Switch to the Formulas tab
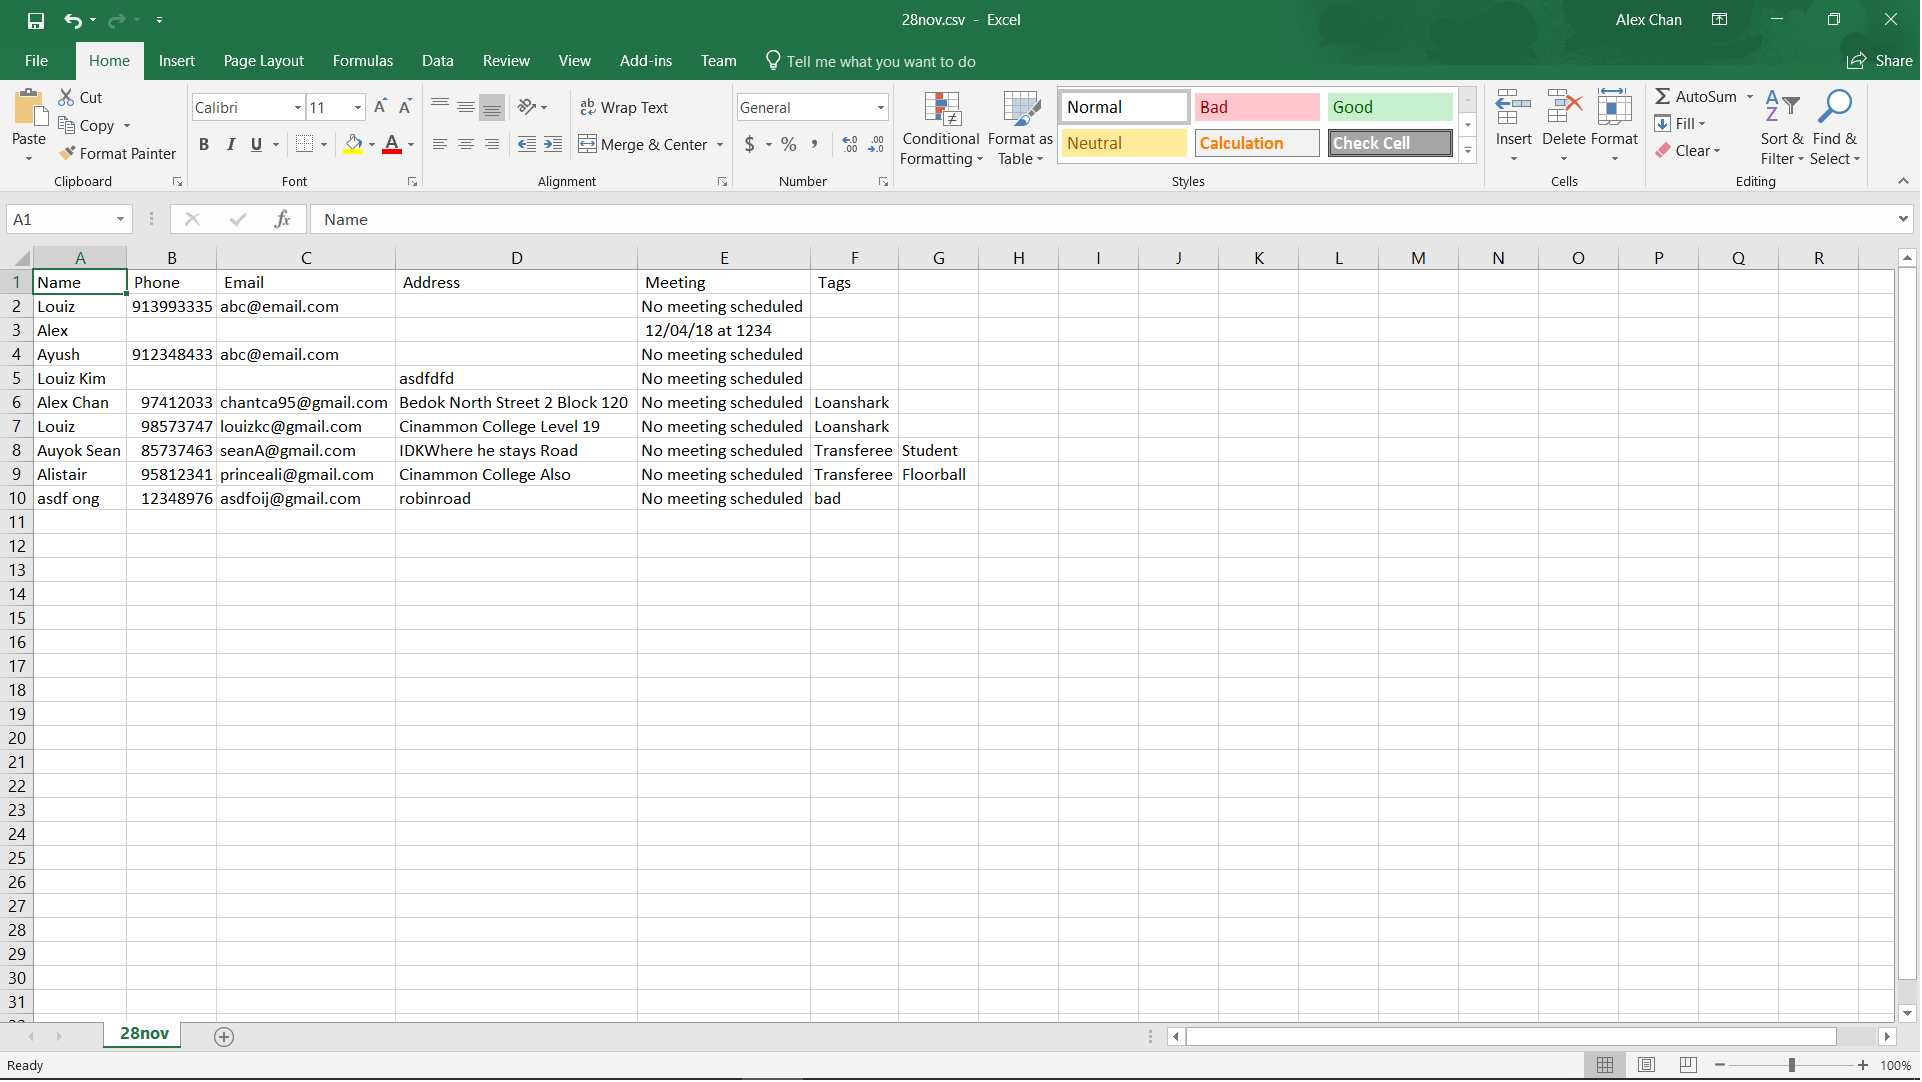Viewport: 1922px width, 1082px height. (x=363, y=61)
